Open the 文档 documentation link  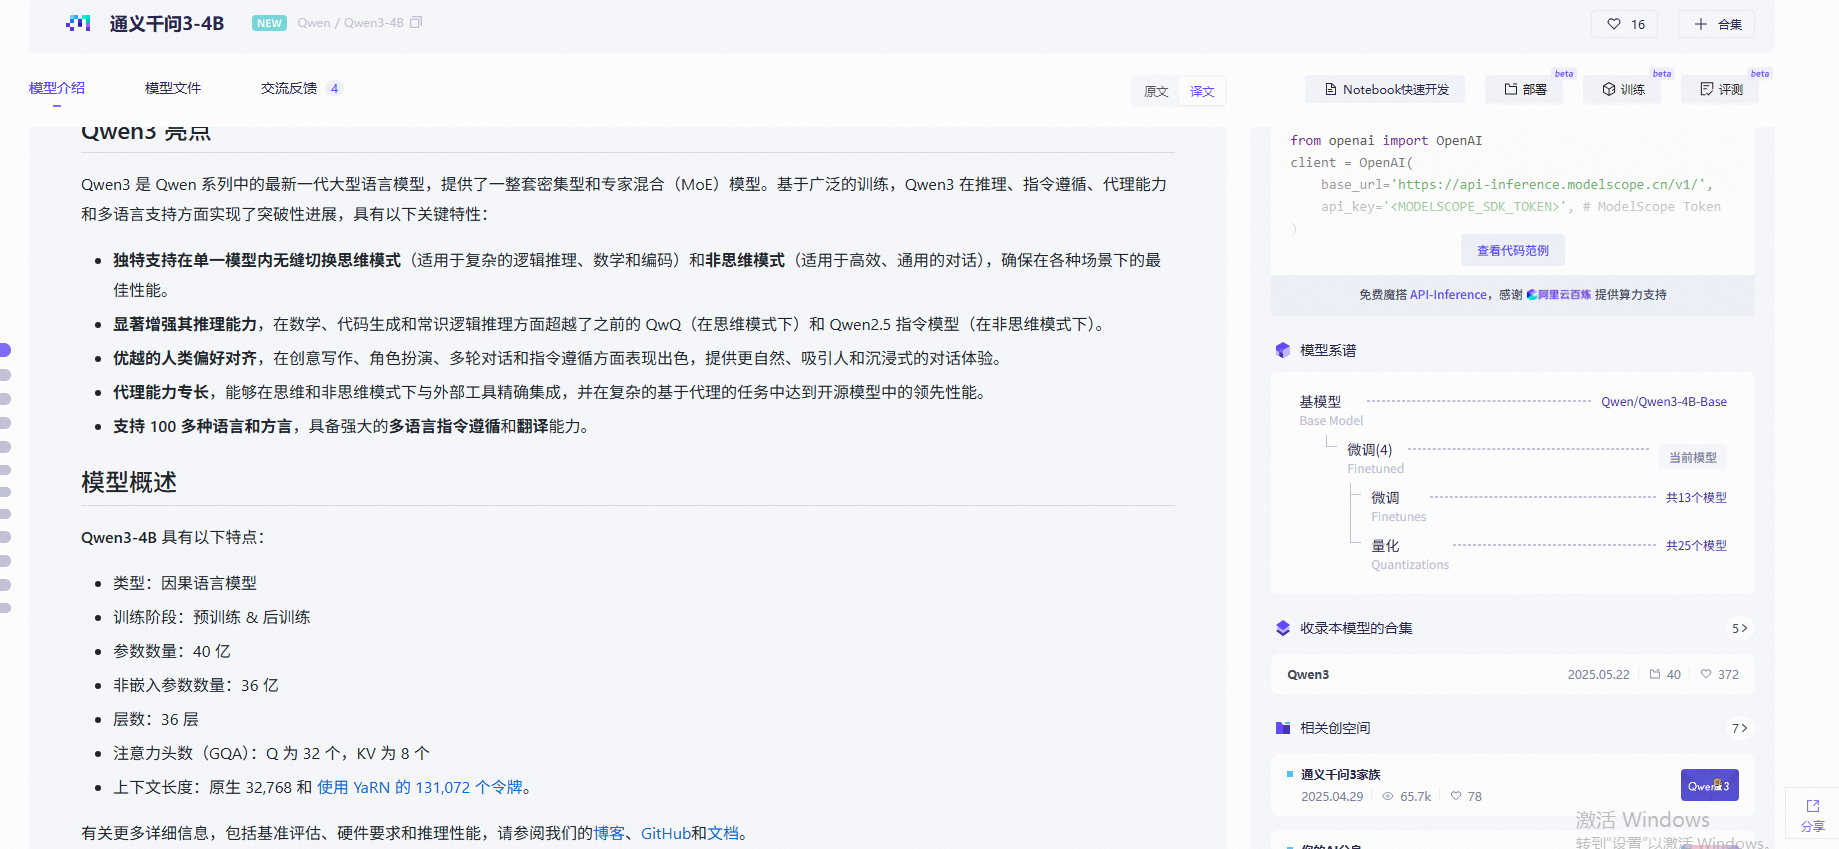pyautogui.click(x=724, y=833)
